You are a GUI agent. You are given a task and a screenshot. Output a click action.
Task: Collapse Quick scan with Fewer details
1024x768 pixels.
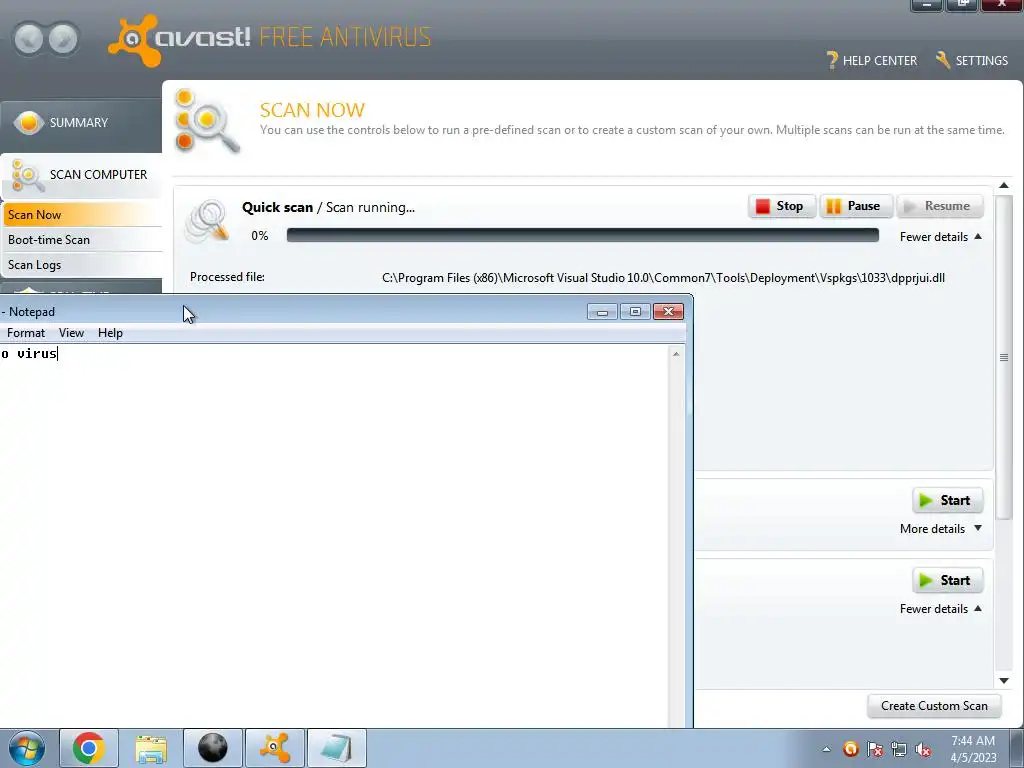[x=940, y=237]
